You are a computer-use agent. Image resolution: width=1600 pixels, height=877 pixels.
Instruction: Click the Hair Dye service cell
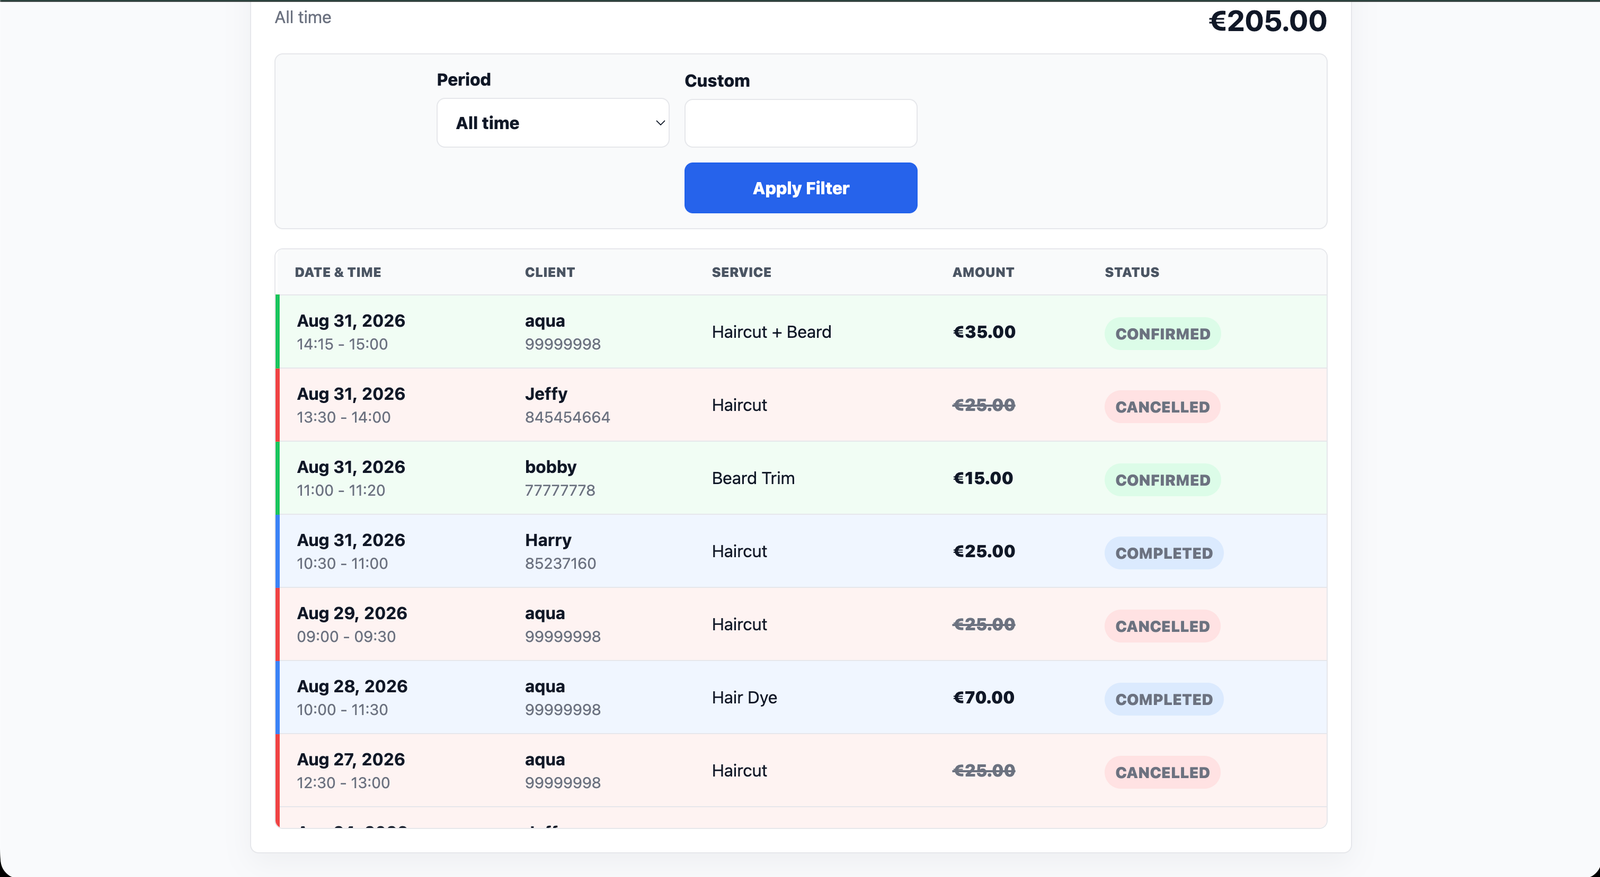click(x=745, y=697)
